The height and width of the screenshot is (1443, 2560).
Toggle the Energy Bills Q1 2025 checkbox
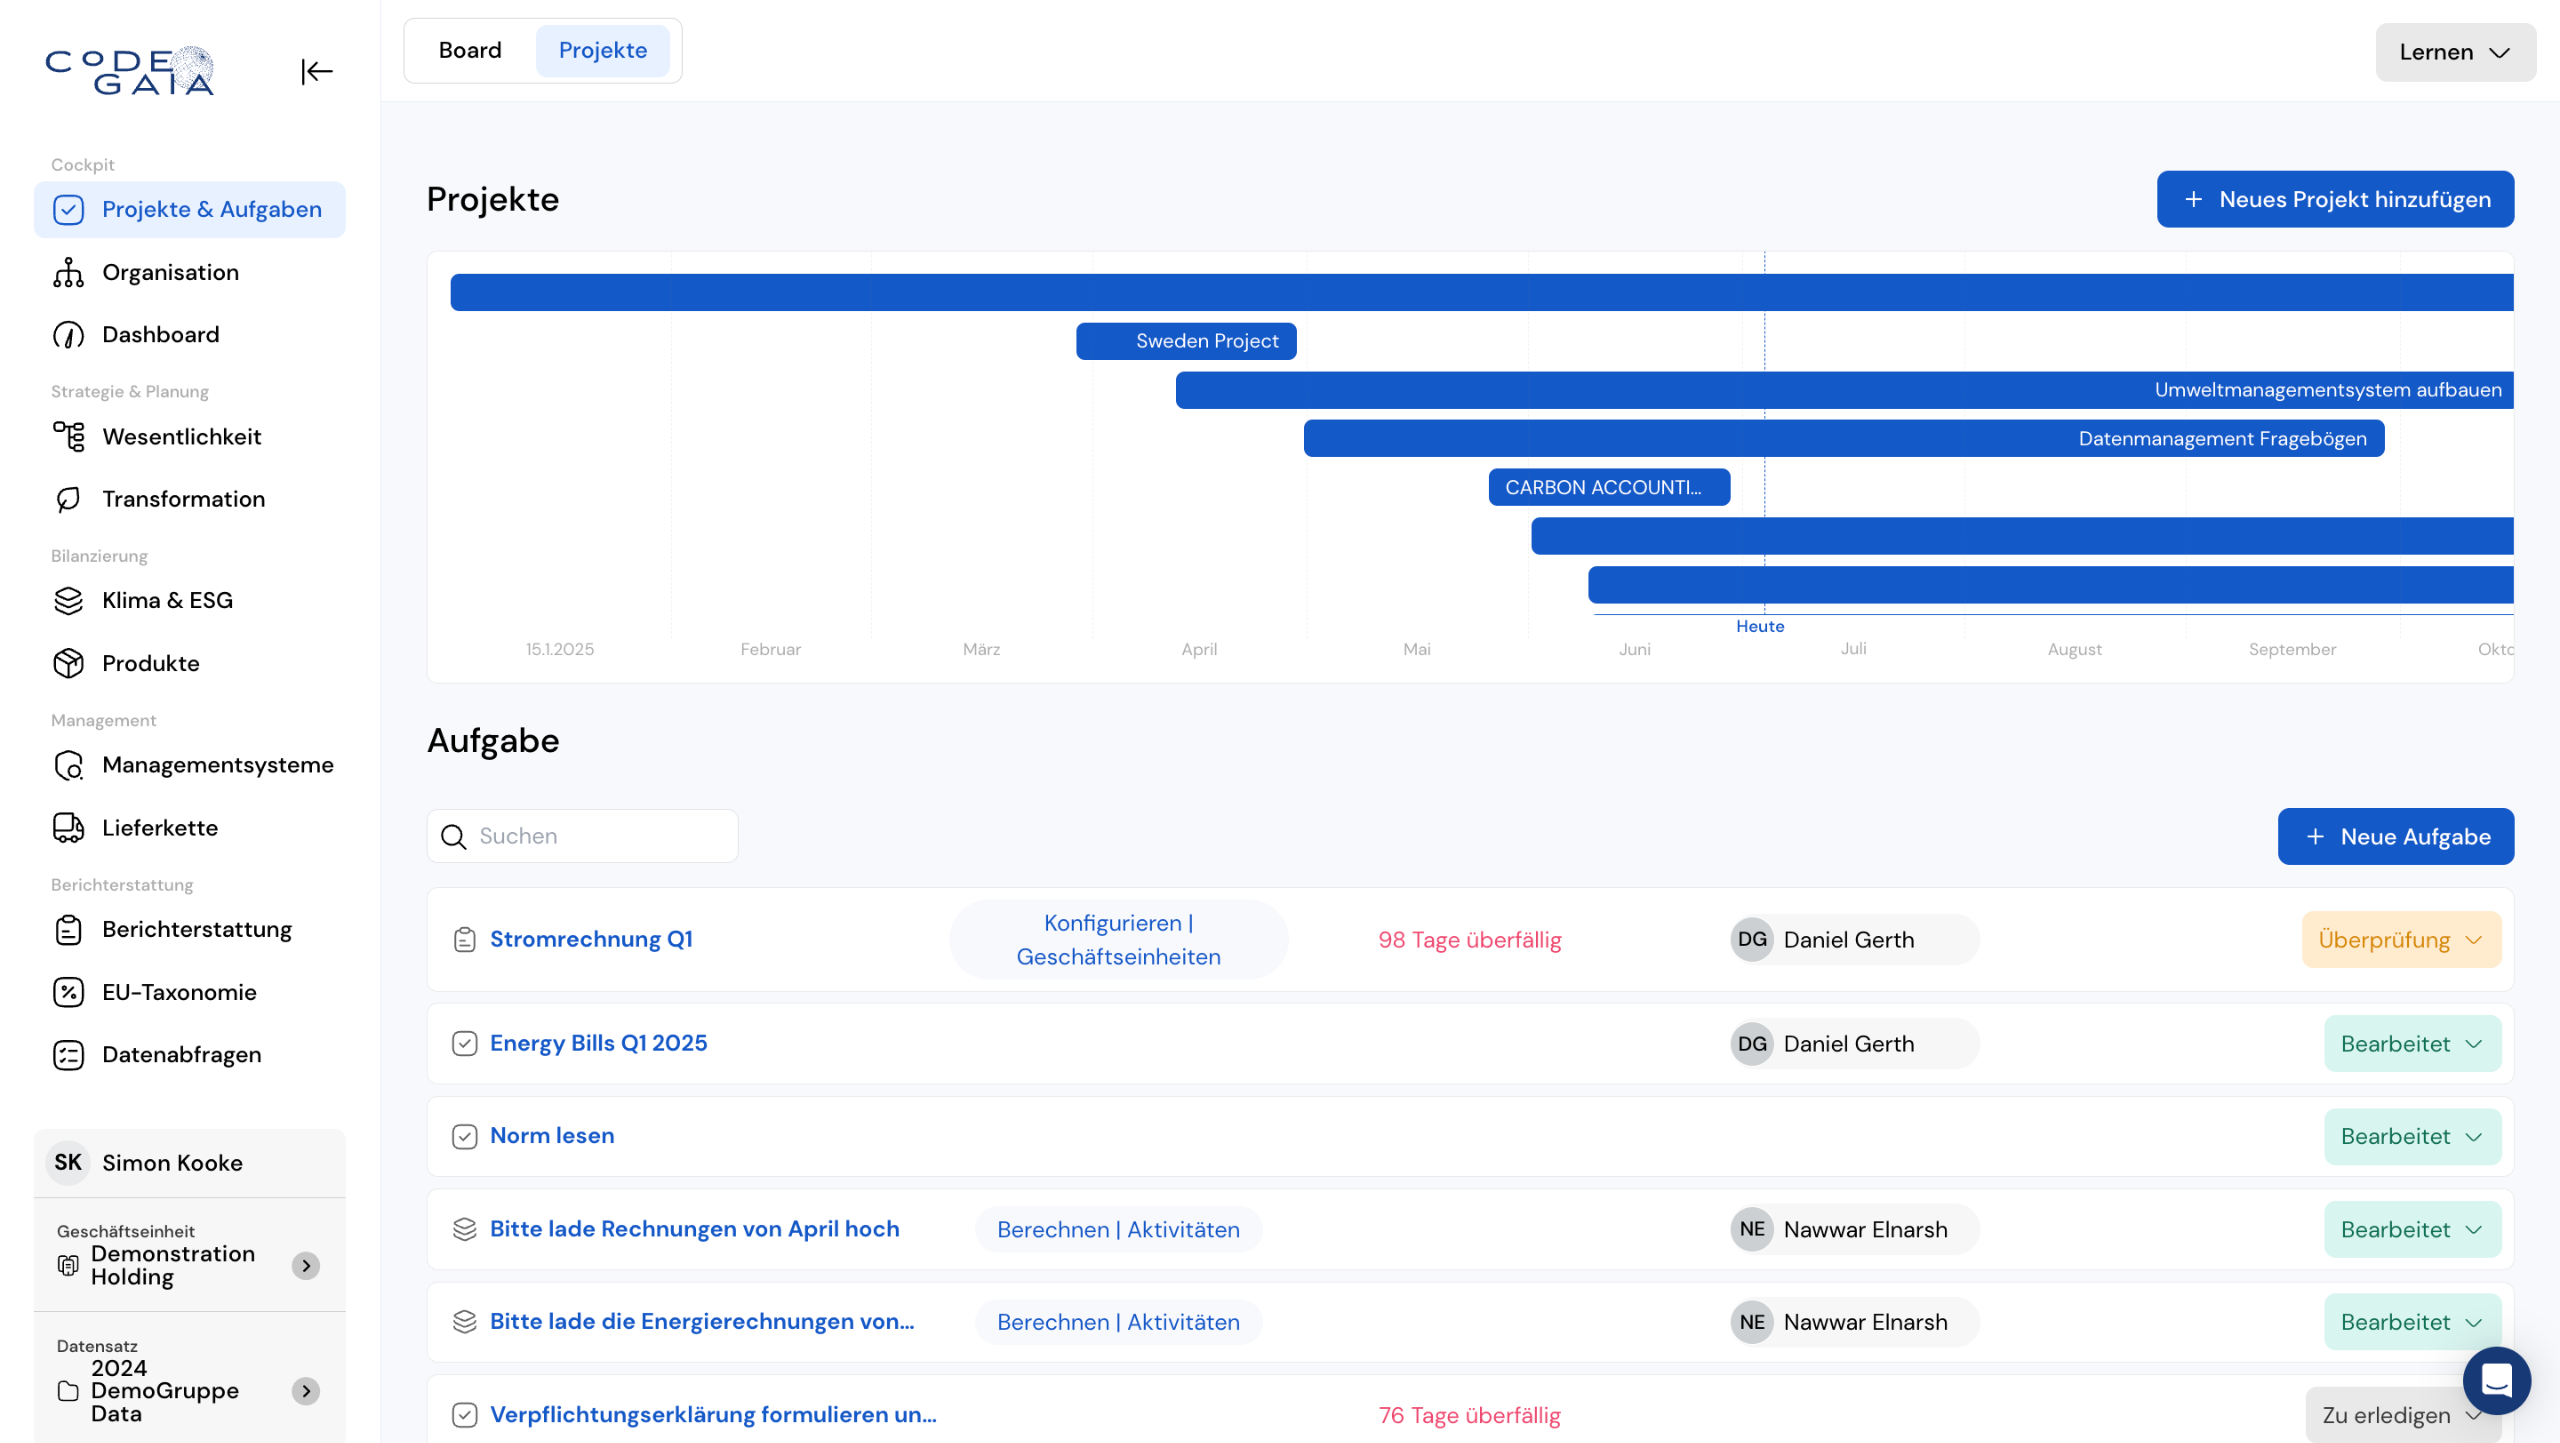[x=464, y=1043]
